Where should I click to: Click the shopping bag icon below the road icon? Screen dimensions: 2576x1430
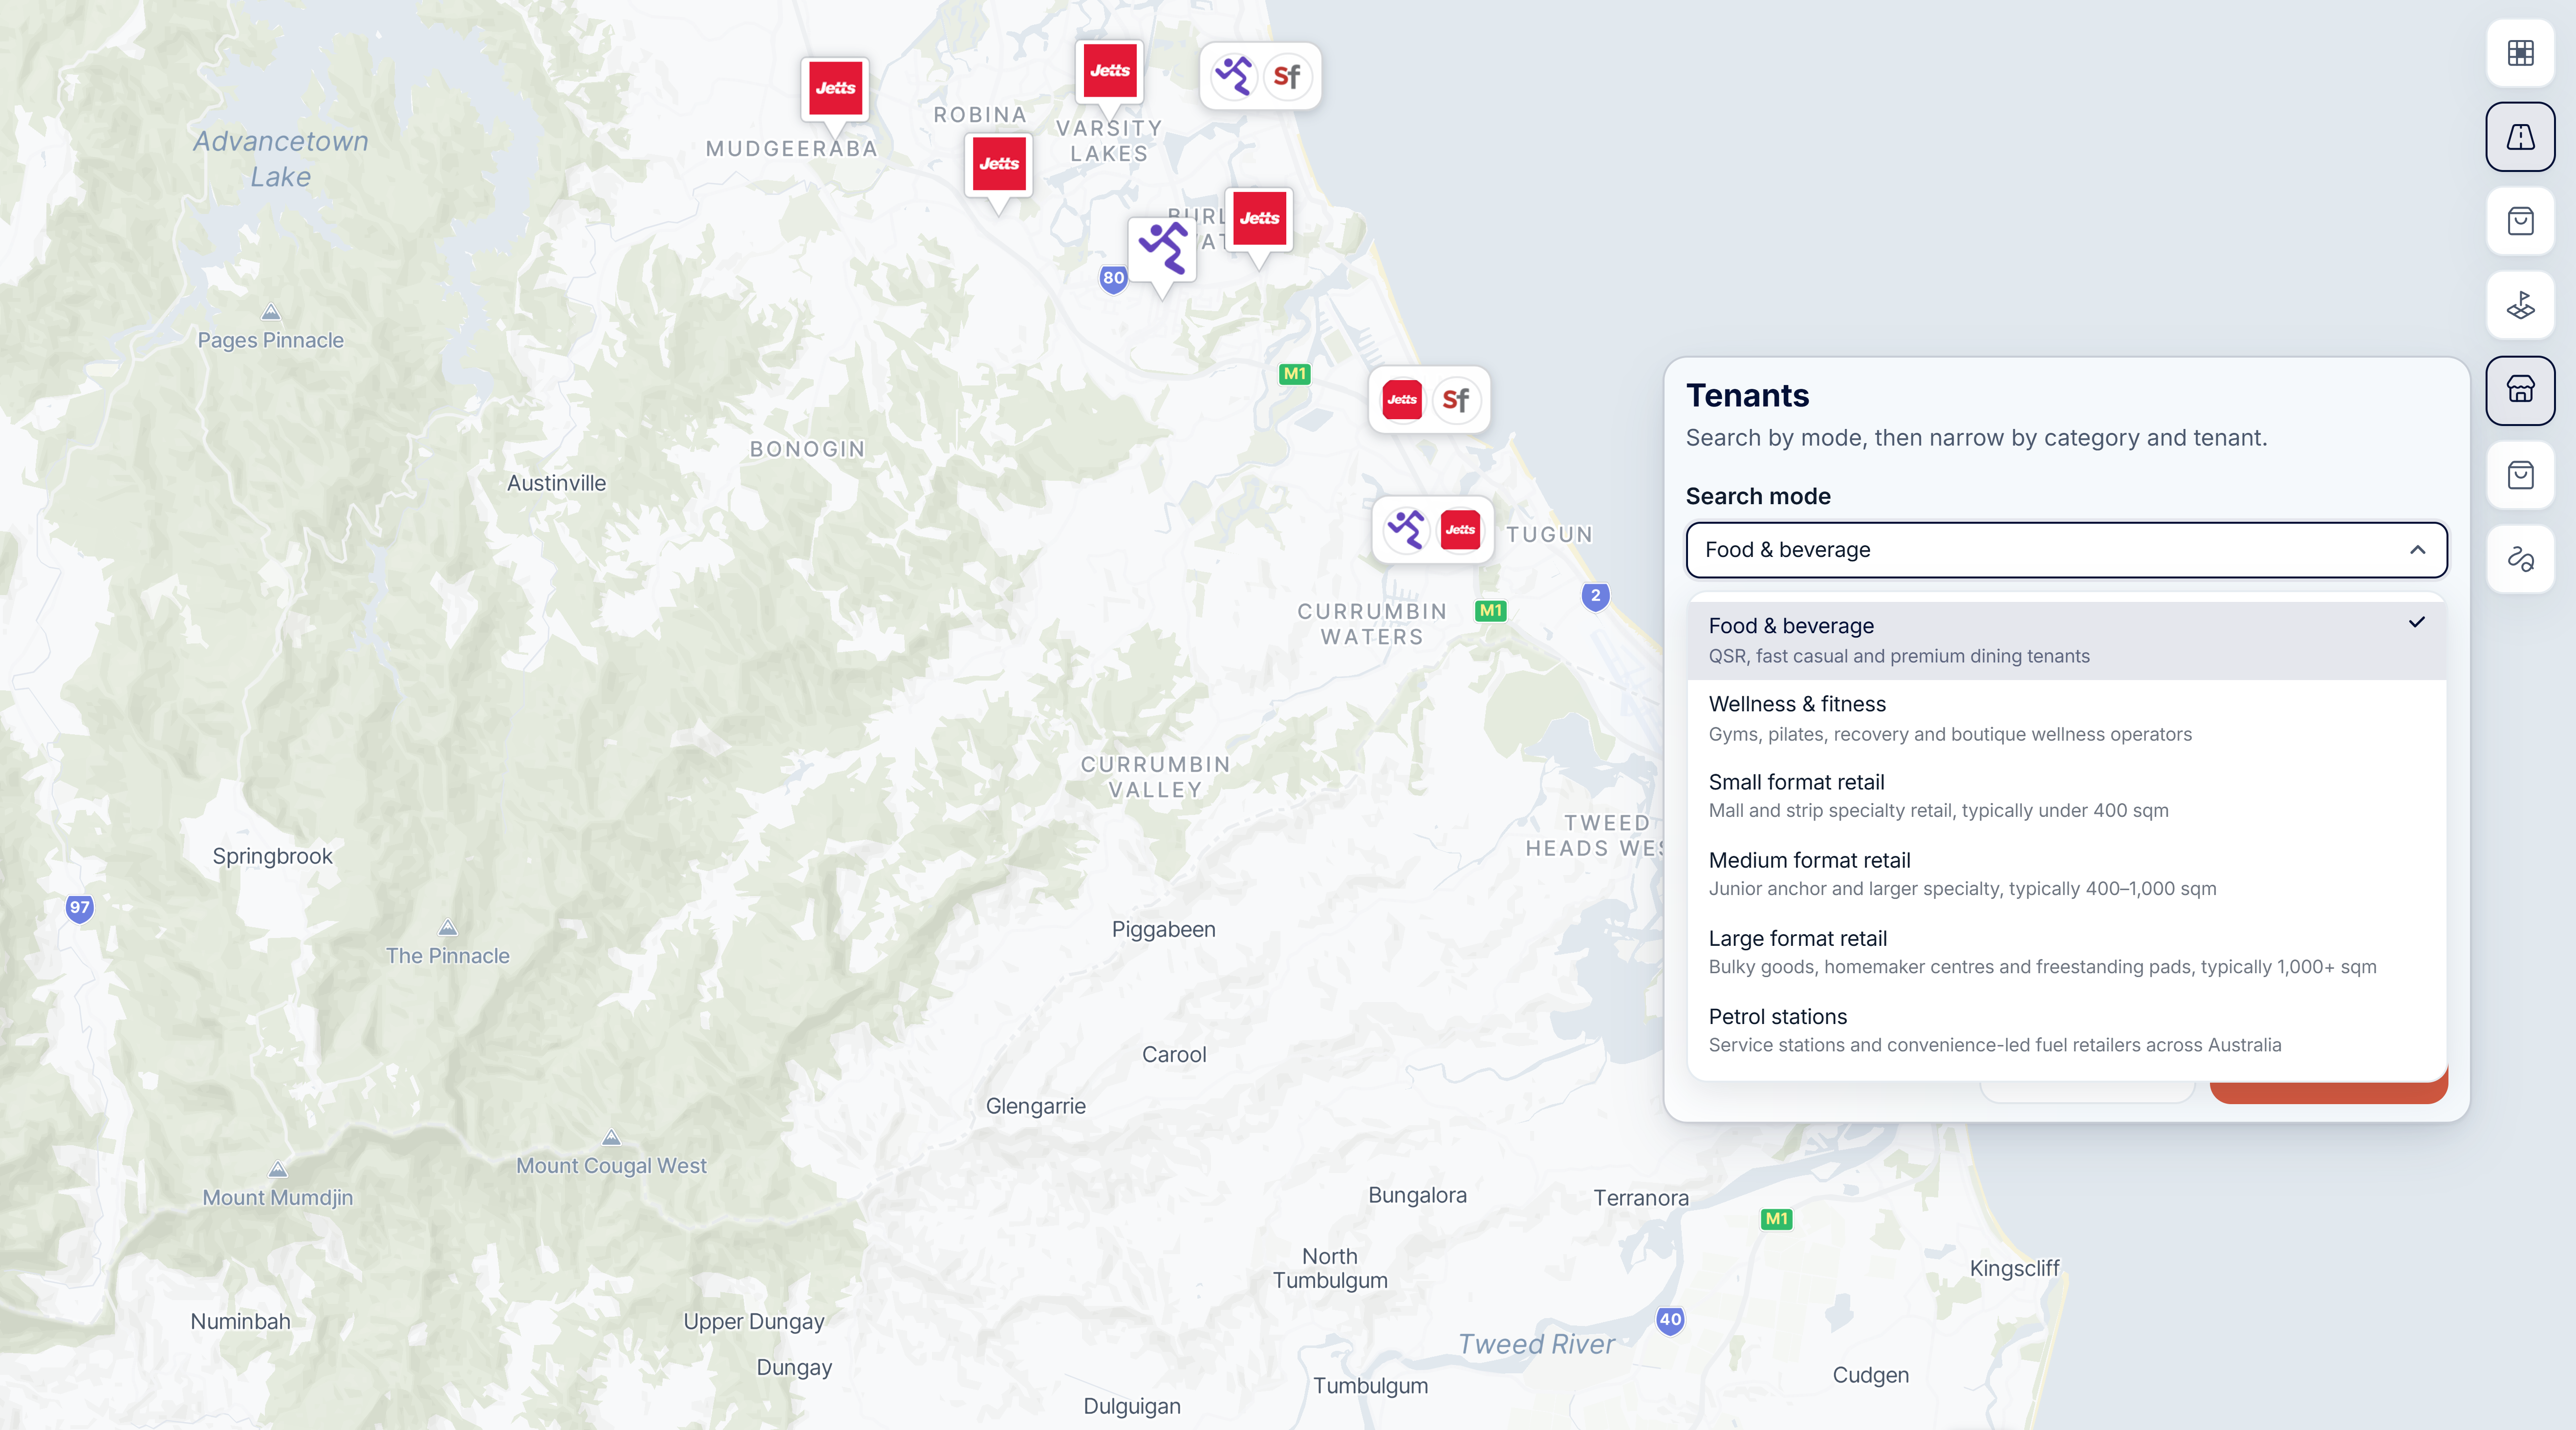pos(2520,221)
